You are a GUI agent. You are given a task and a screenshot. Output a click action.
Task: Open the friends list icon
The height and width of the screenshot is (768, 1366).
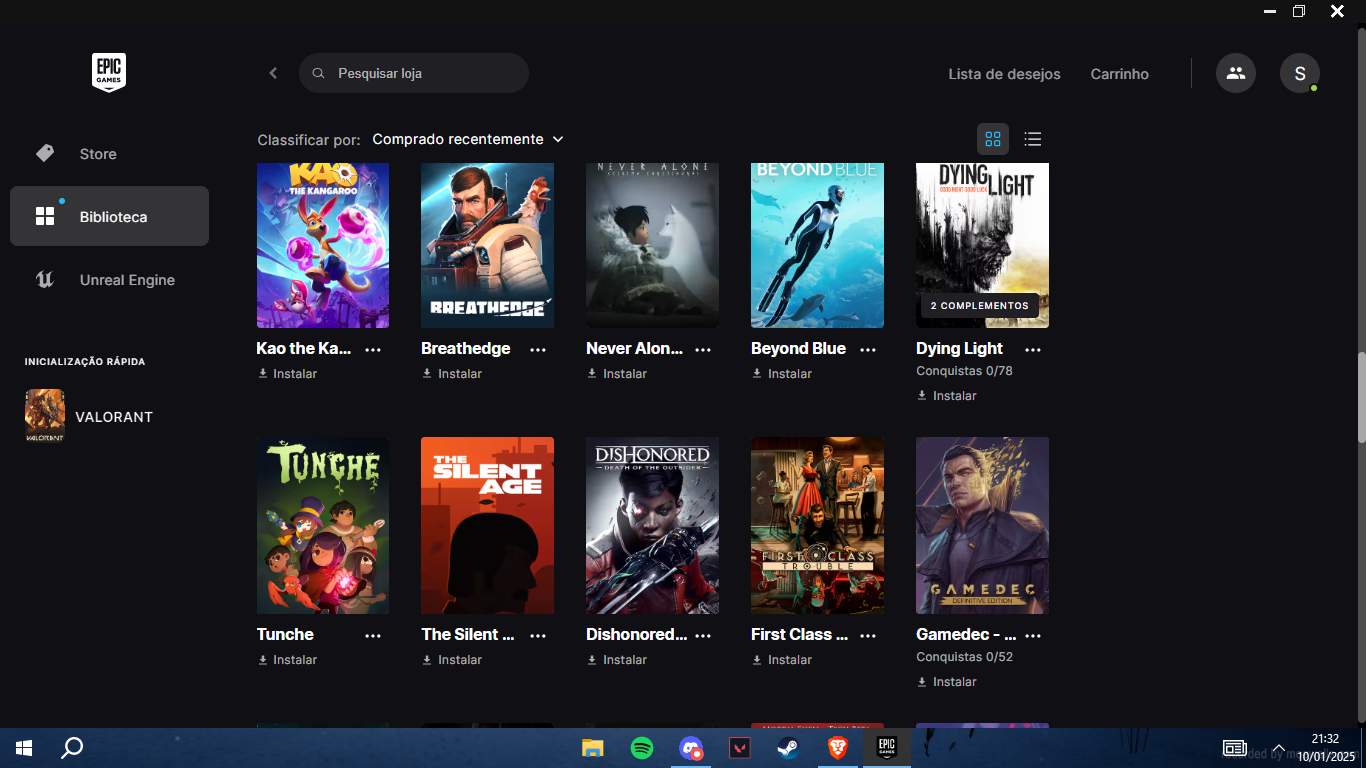coord(1236,73)
